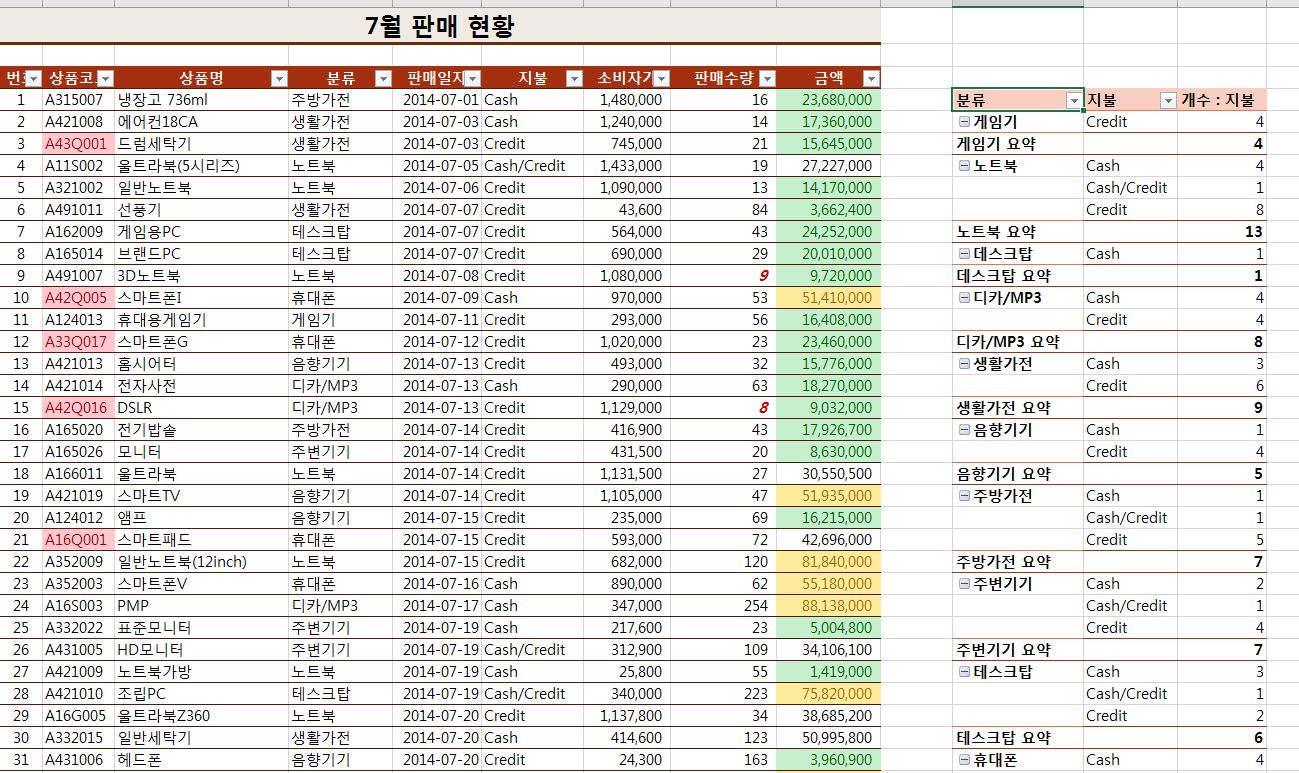1299x773 pixels.
Task: Click the 브랜드PC product cell
Action: [202, 254]
